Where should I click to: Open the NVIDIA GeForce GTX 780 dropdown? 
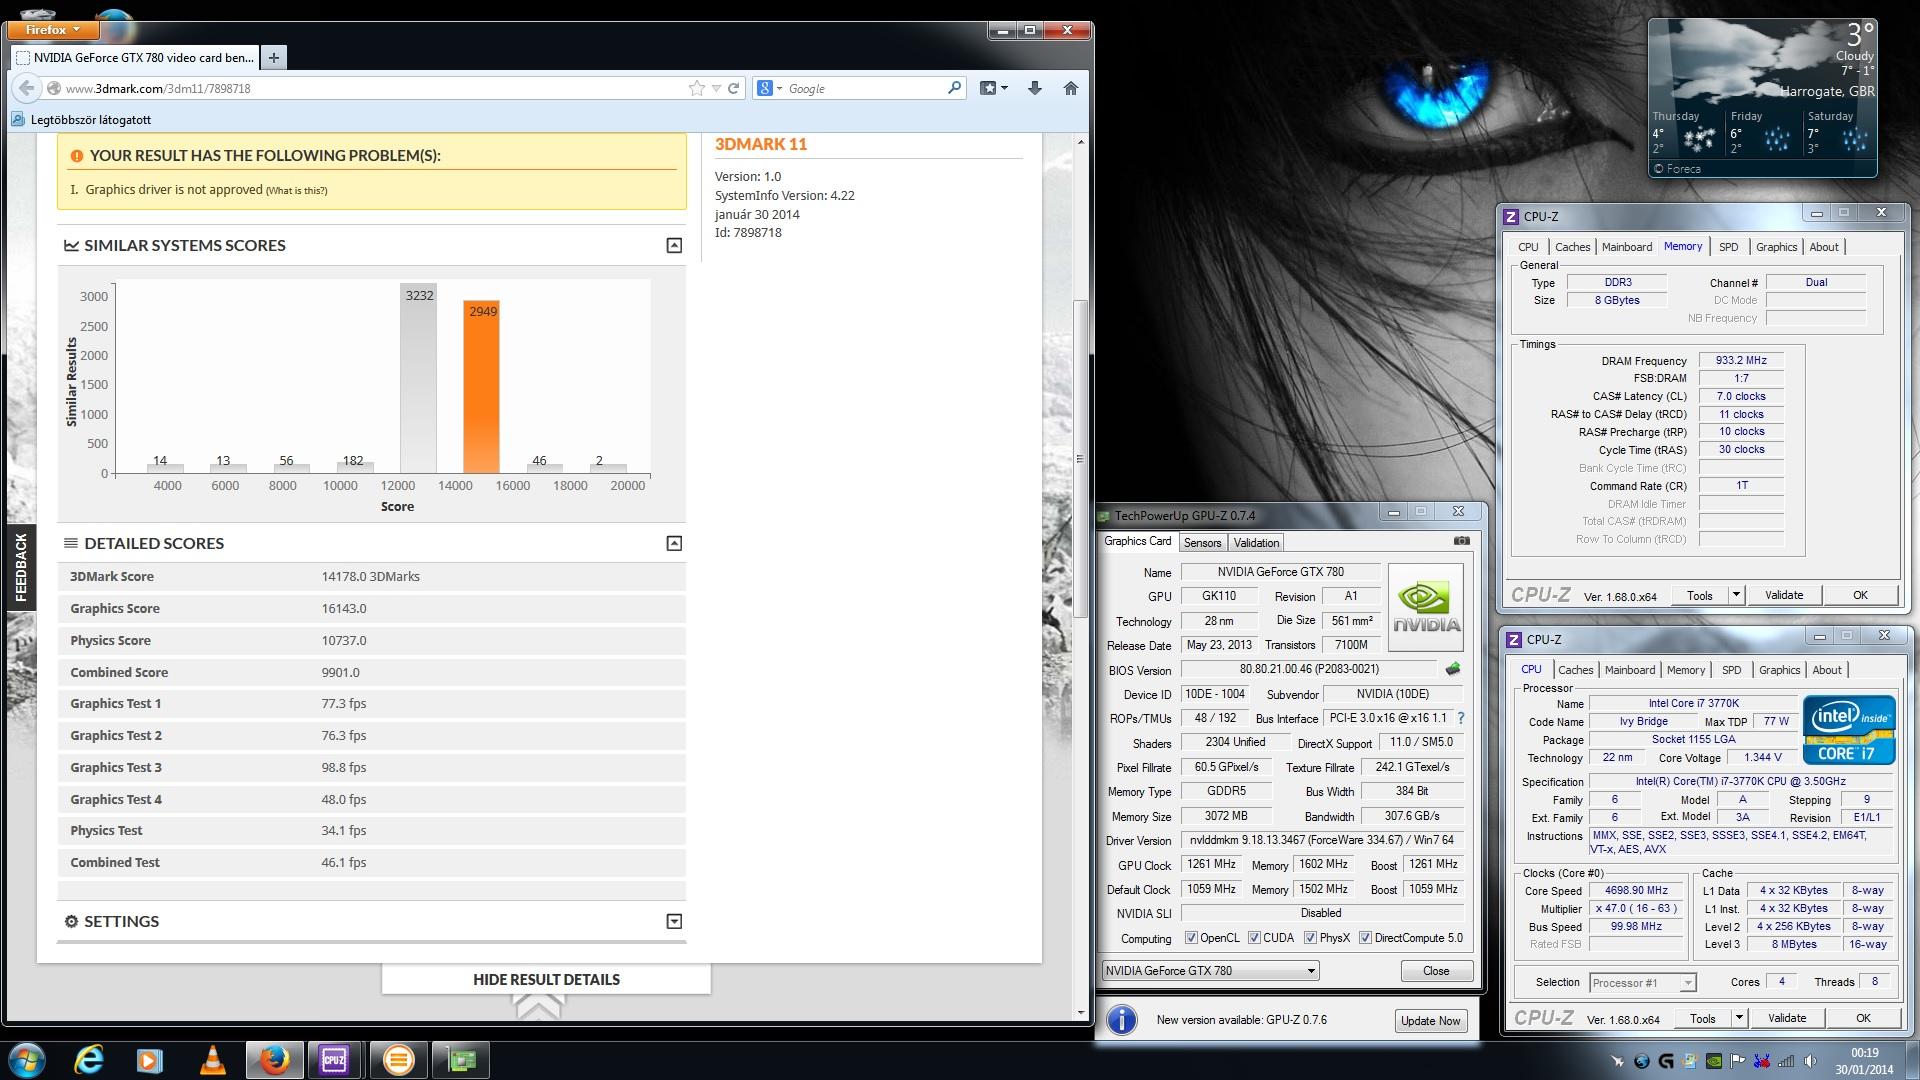tap(1310, 971)
